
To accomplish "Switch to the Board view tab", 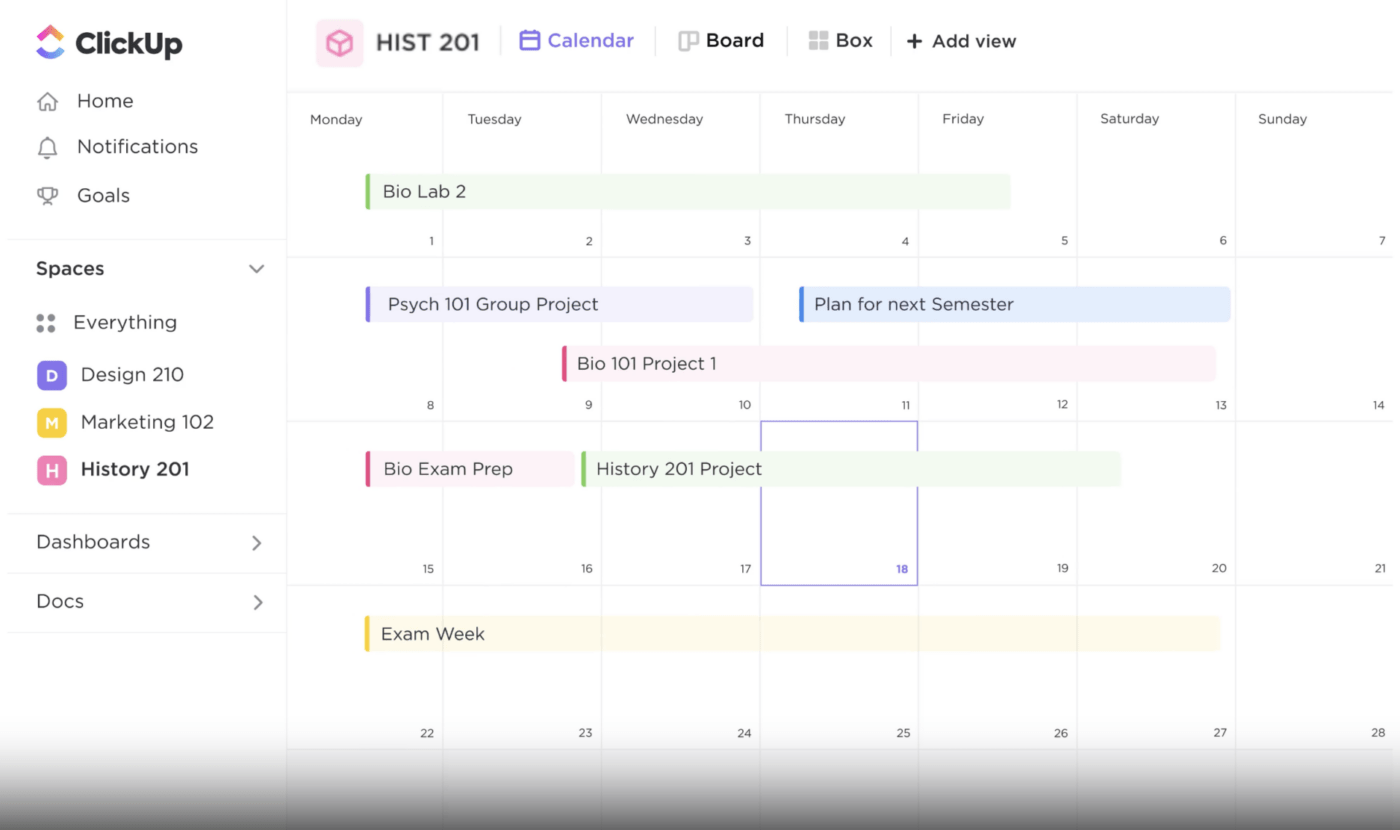I will click(x=721, y=41).
